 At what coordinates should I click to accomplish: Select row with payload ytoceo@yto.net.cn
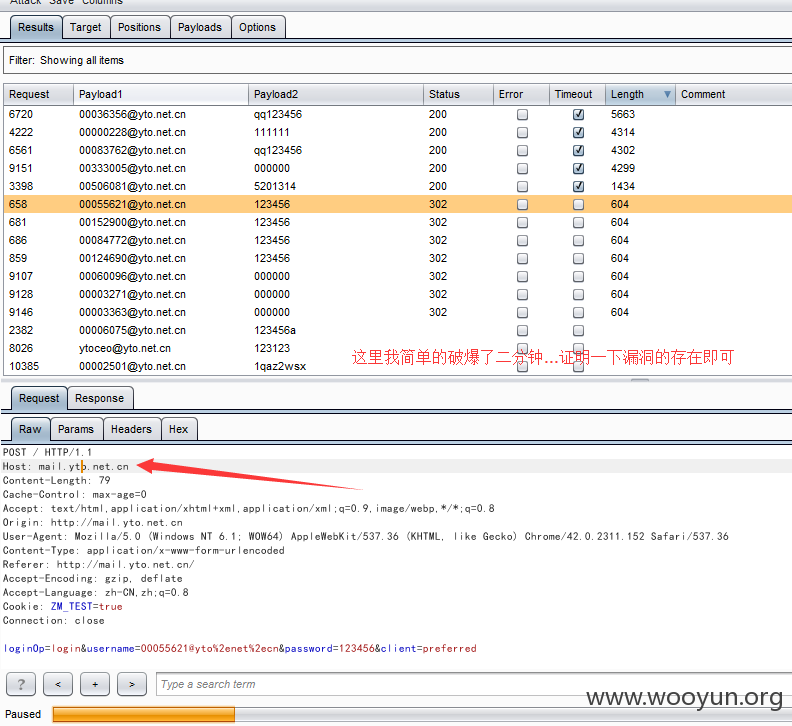pyautogui.click(x=398, y=349)
